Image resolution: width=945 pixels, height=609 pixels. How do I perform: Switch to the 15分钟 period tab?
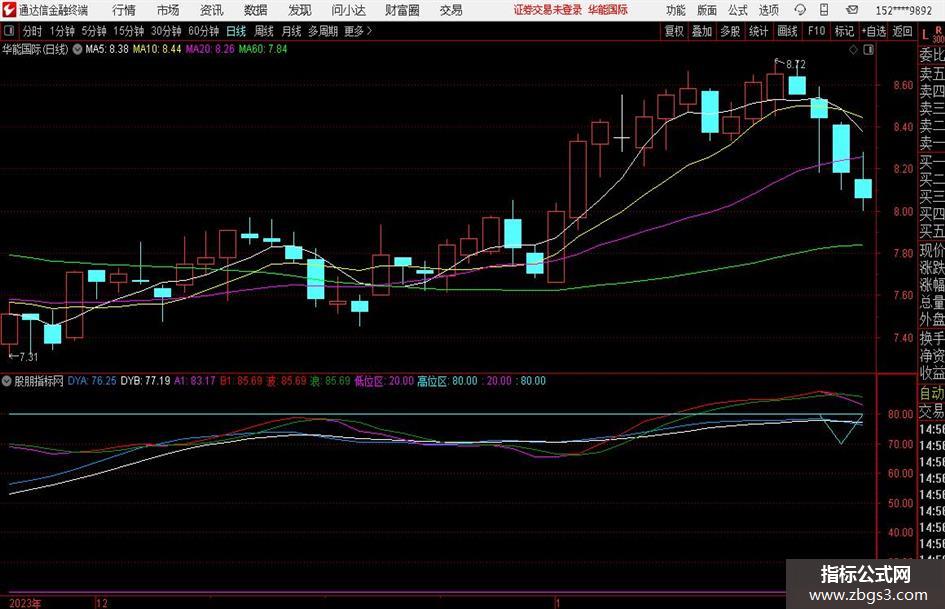[x=129, y=31]
